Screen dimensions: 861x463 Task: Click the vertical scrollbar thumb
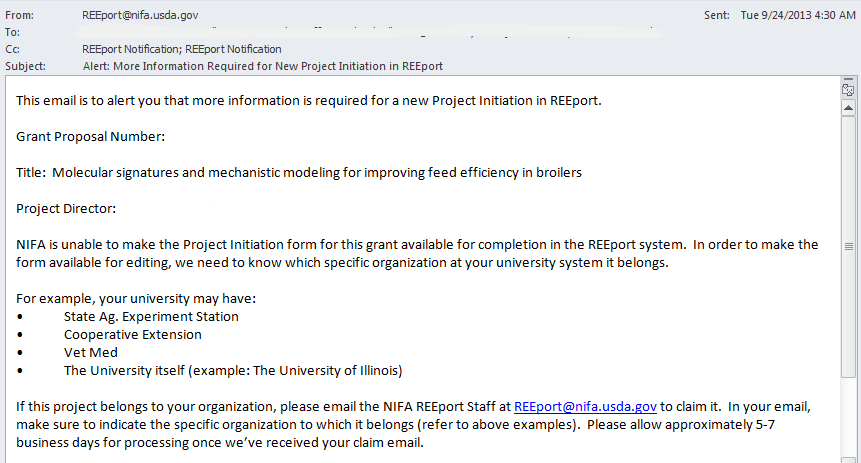pyautogui.click(x=849, y=245)
